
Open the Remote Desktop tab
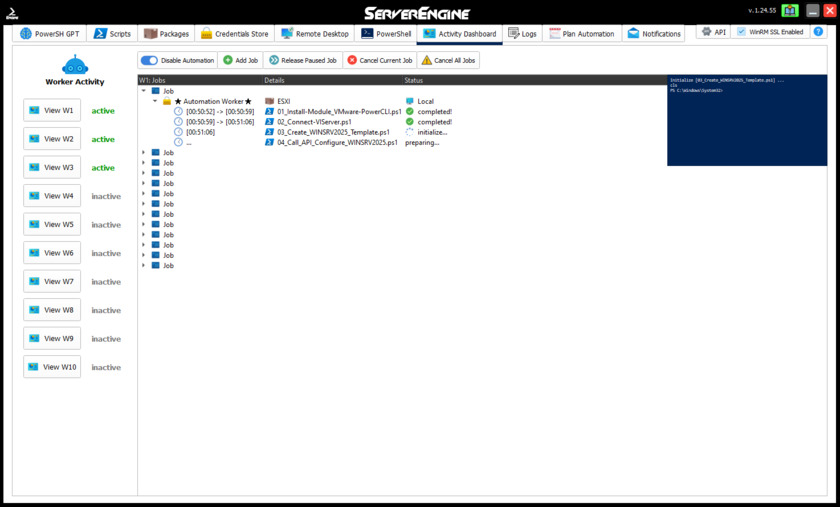click(x=314, y=34)
